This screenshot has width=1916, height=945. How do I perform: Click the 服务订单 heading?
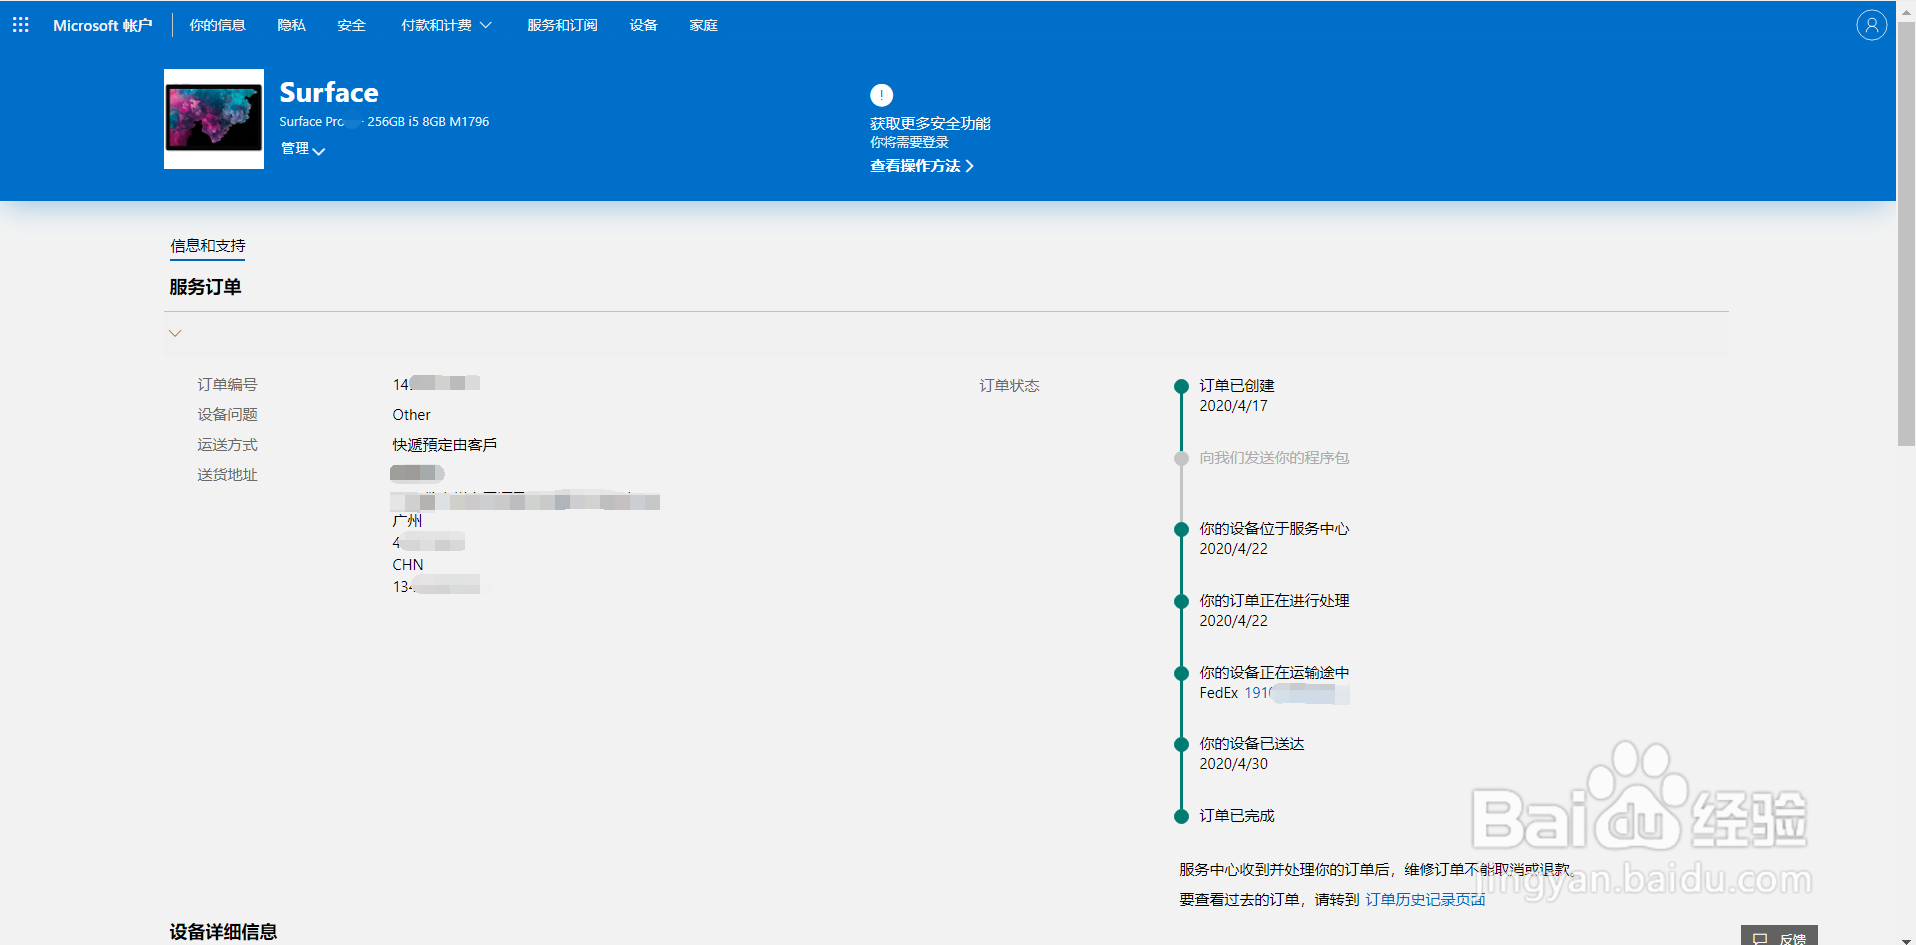click(205, 287)
